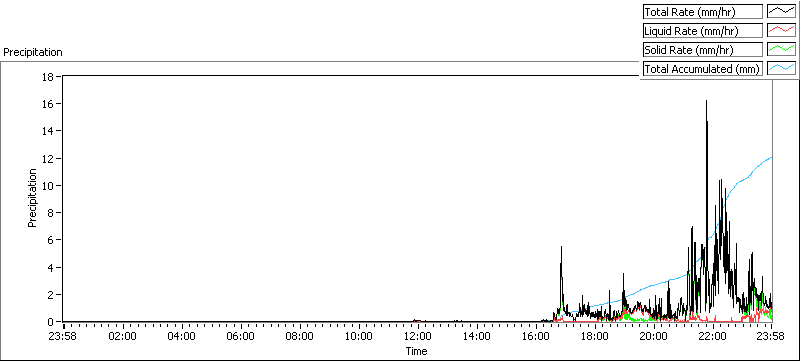Click the blue accumulated curve's end point
This screenshot has height=361, width=800.
click(771, 157)
